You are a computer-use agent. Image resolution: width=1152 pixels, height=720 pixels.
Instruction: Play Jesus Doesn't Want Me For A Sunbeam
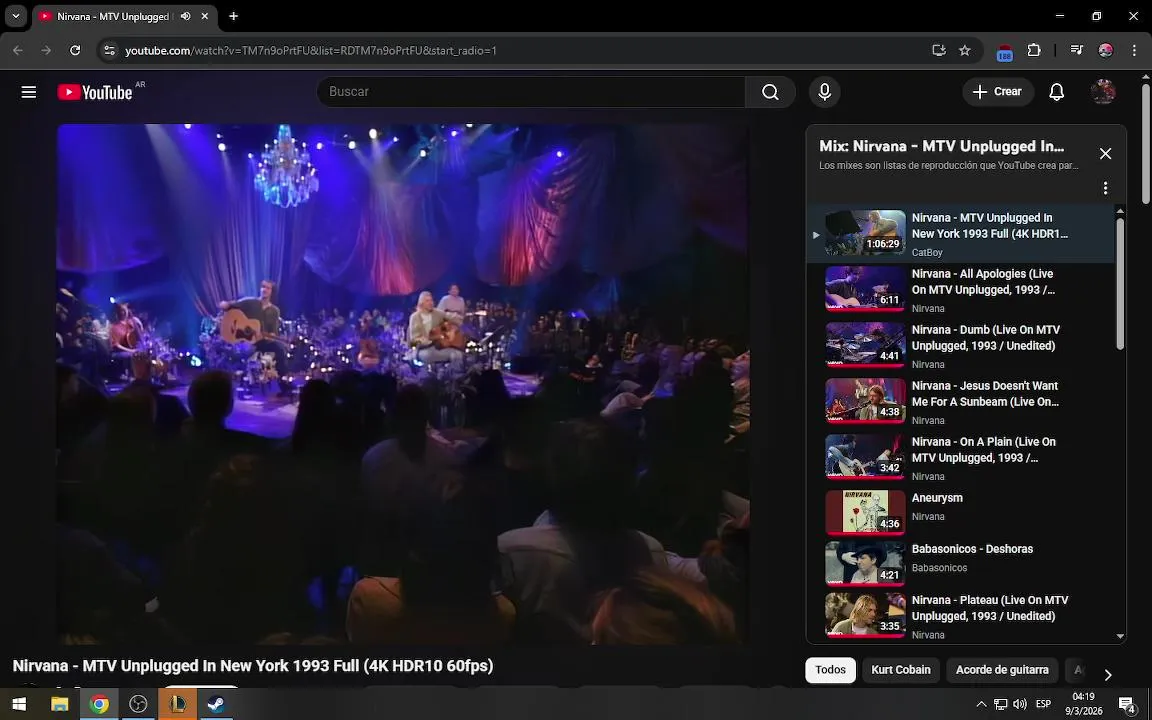[x=960, y=402]
